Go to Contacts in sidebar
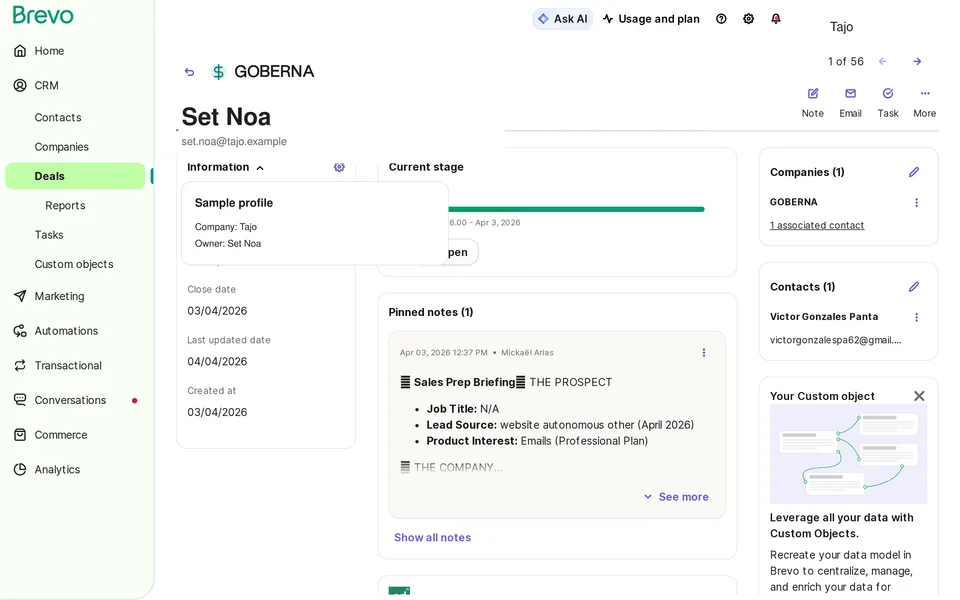 click(58, 117)
